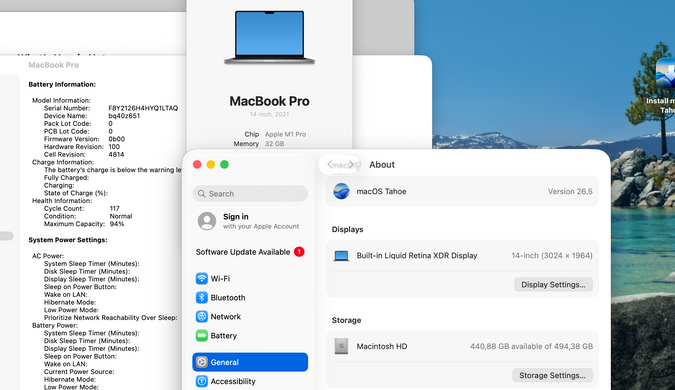Viewport: 675px width, 390px height.
Task: Click the Health Information label
Action: click(x=62, y=201)
